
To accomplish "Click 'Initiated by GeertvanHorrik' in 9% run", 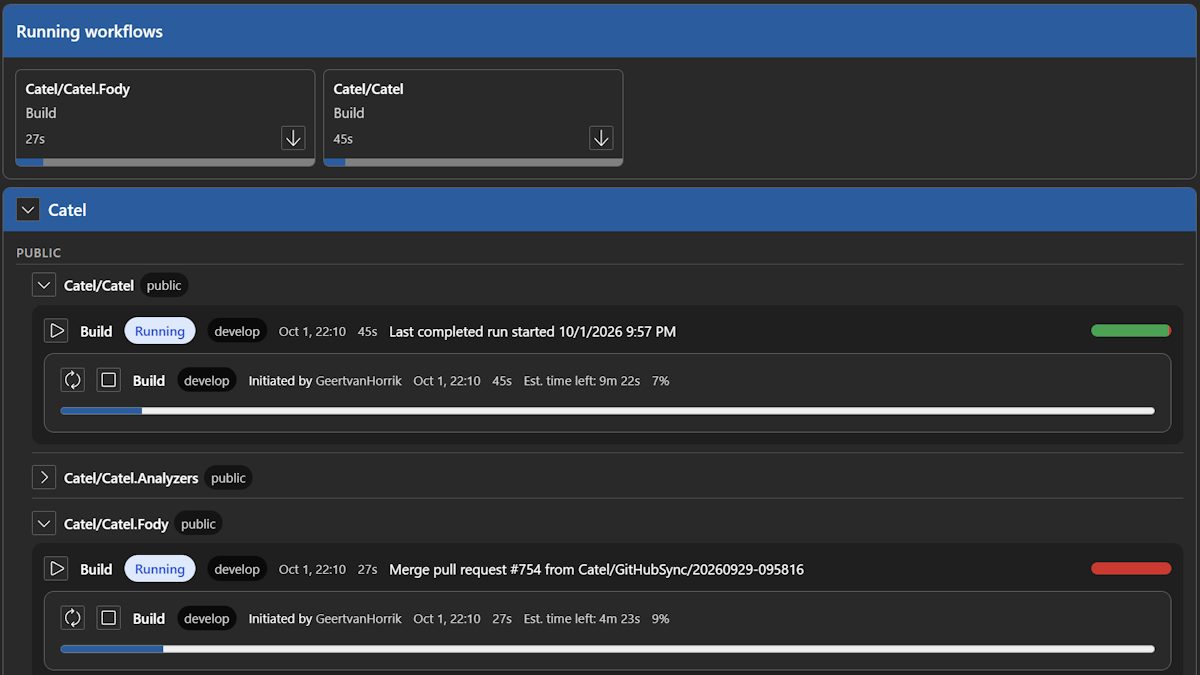I will [325, 618].
